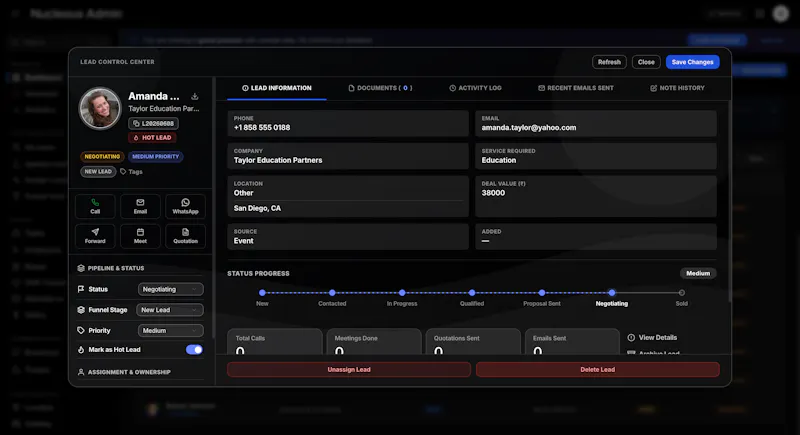Select the Negotiating point on status progress

[612, 293]
